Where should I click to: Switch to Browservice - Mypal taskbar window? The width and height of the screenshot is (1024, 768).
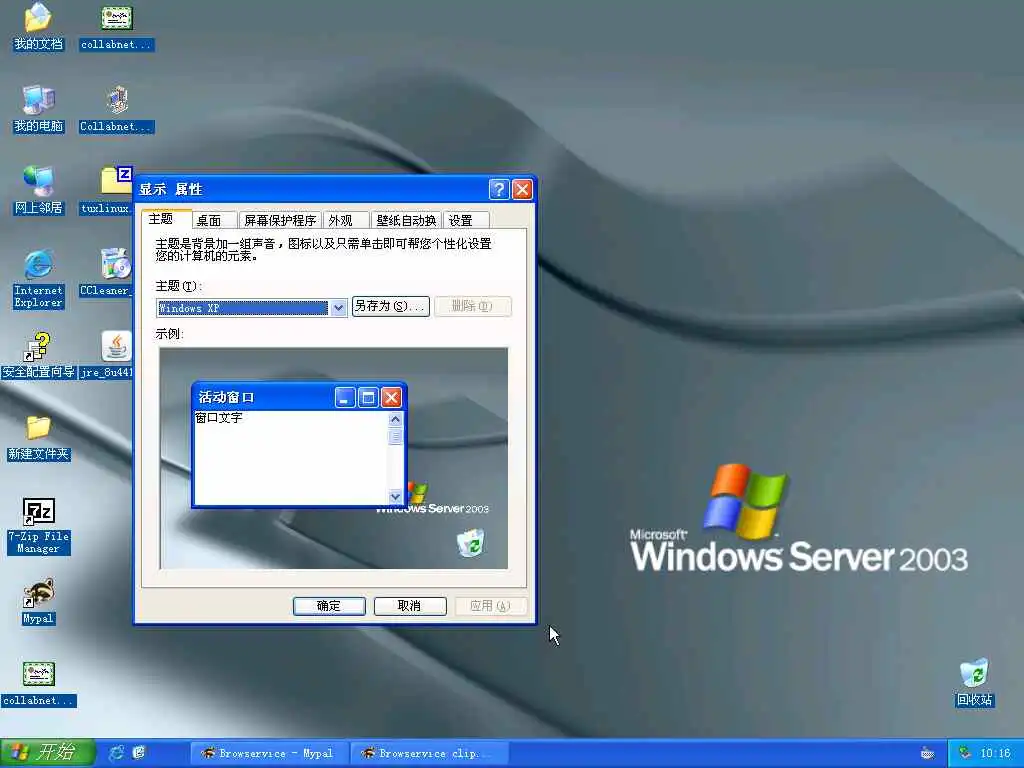click(x=268, y=754)
